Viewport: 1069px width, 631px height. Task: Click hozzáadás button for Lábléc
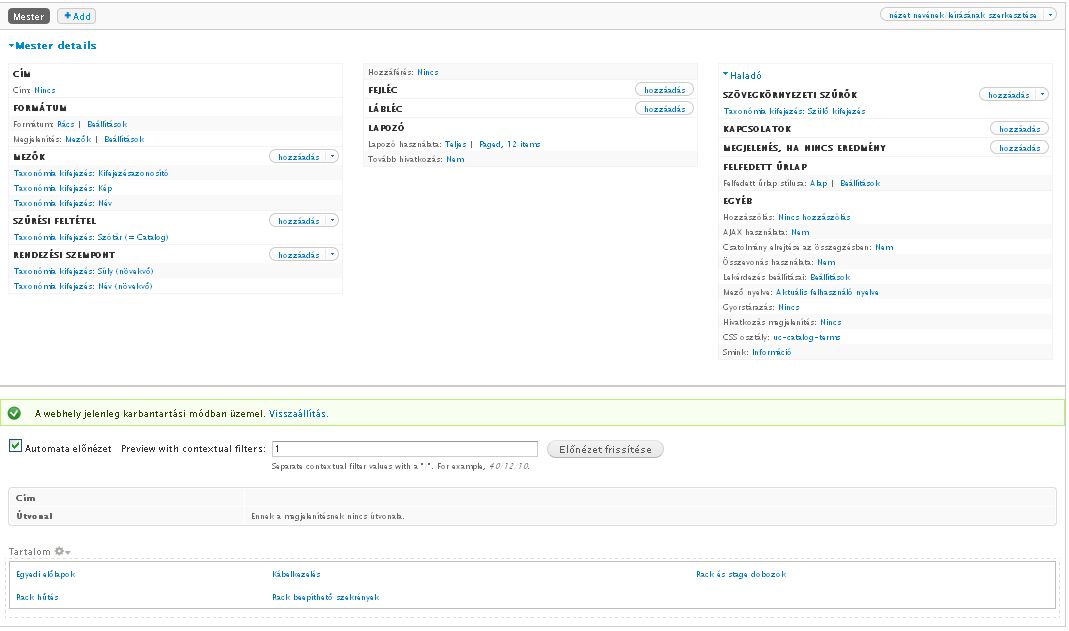coord(664,109)
